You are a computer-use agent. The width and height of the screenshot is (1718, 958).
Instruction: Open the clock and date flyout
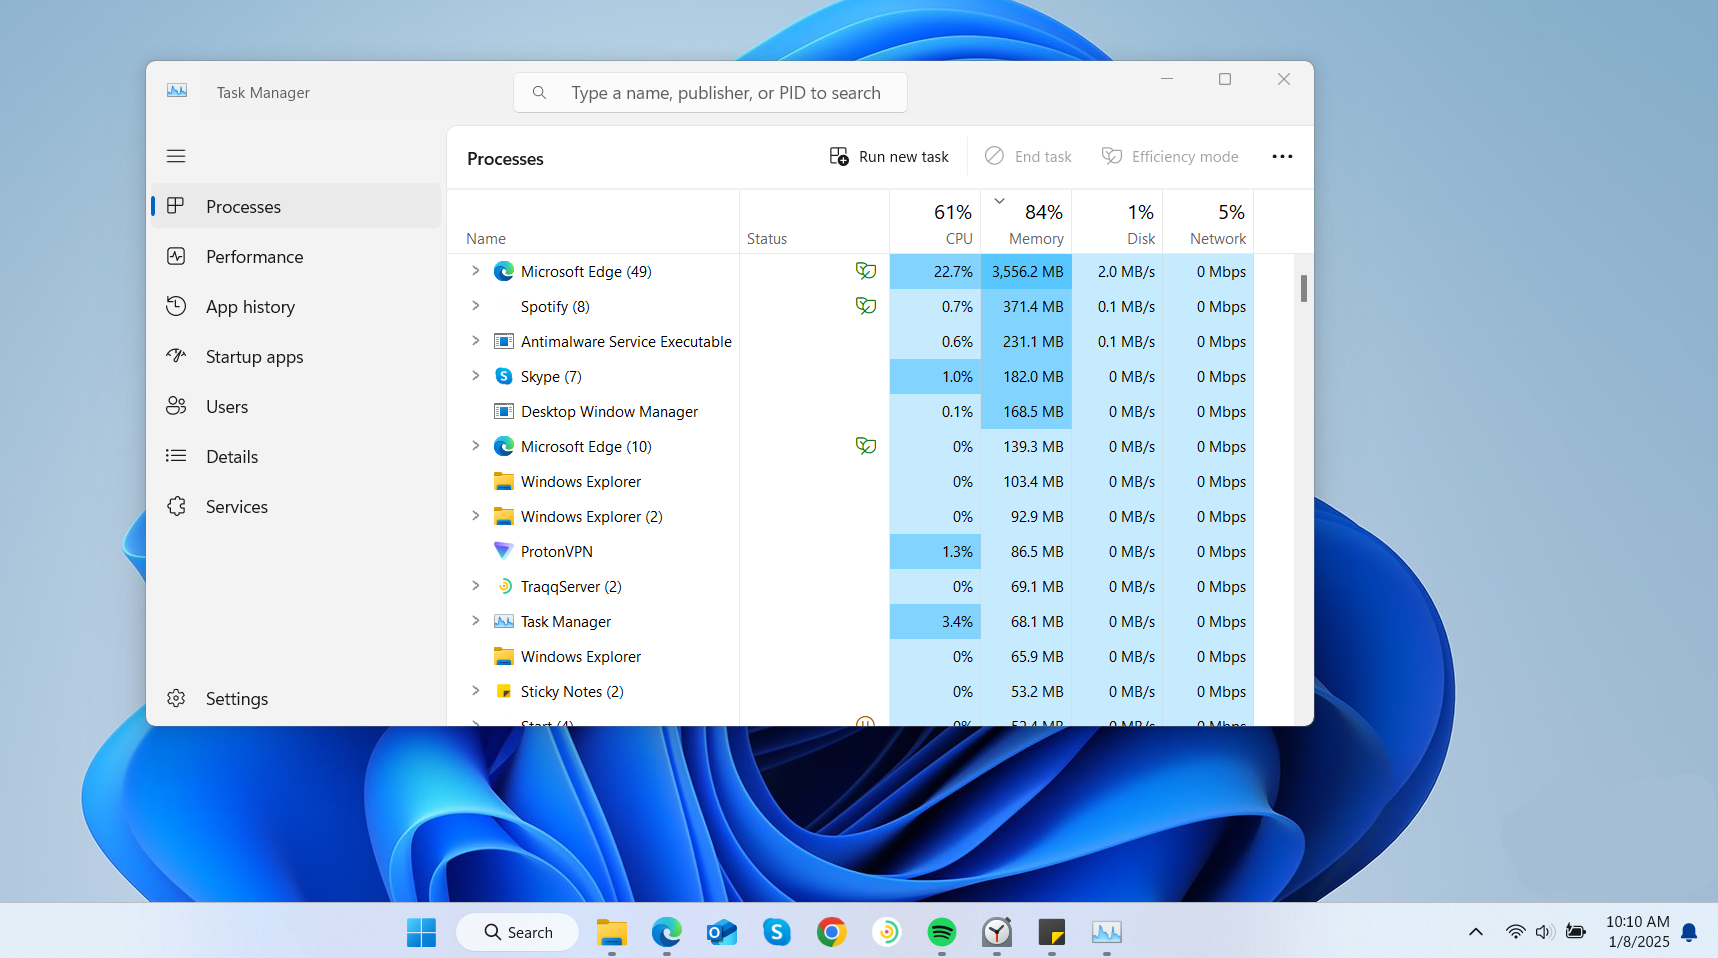[1638, 932]
